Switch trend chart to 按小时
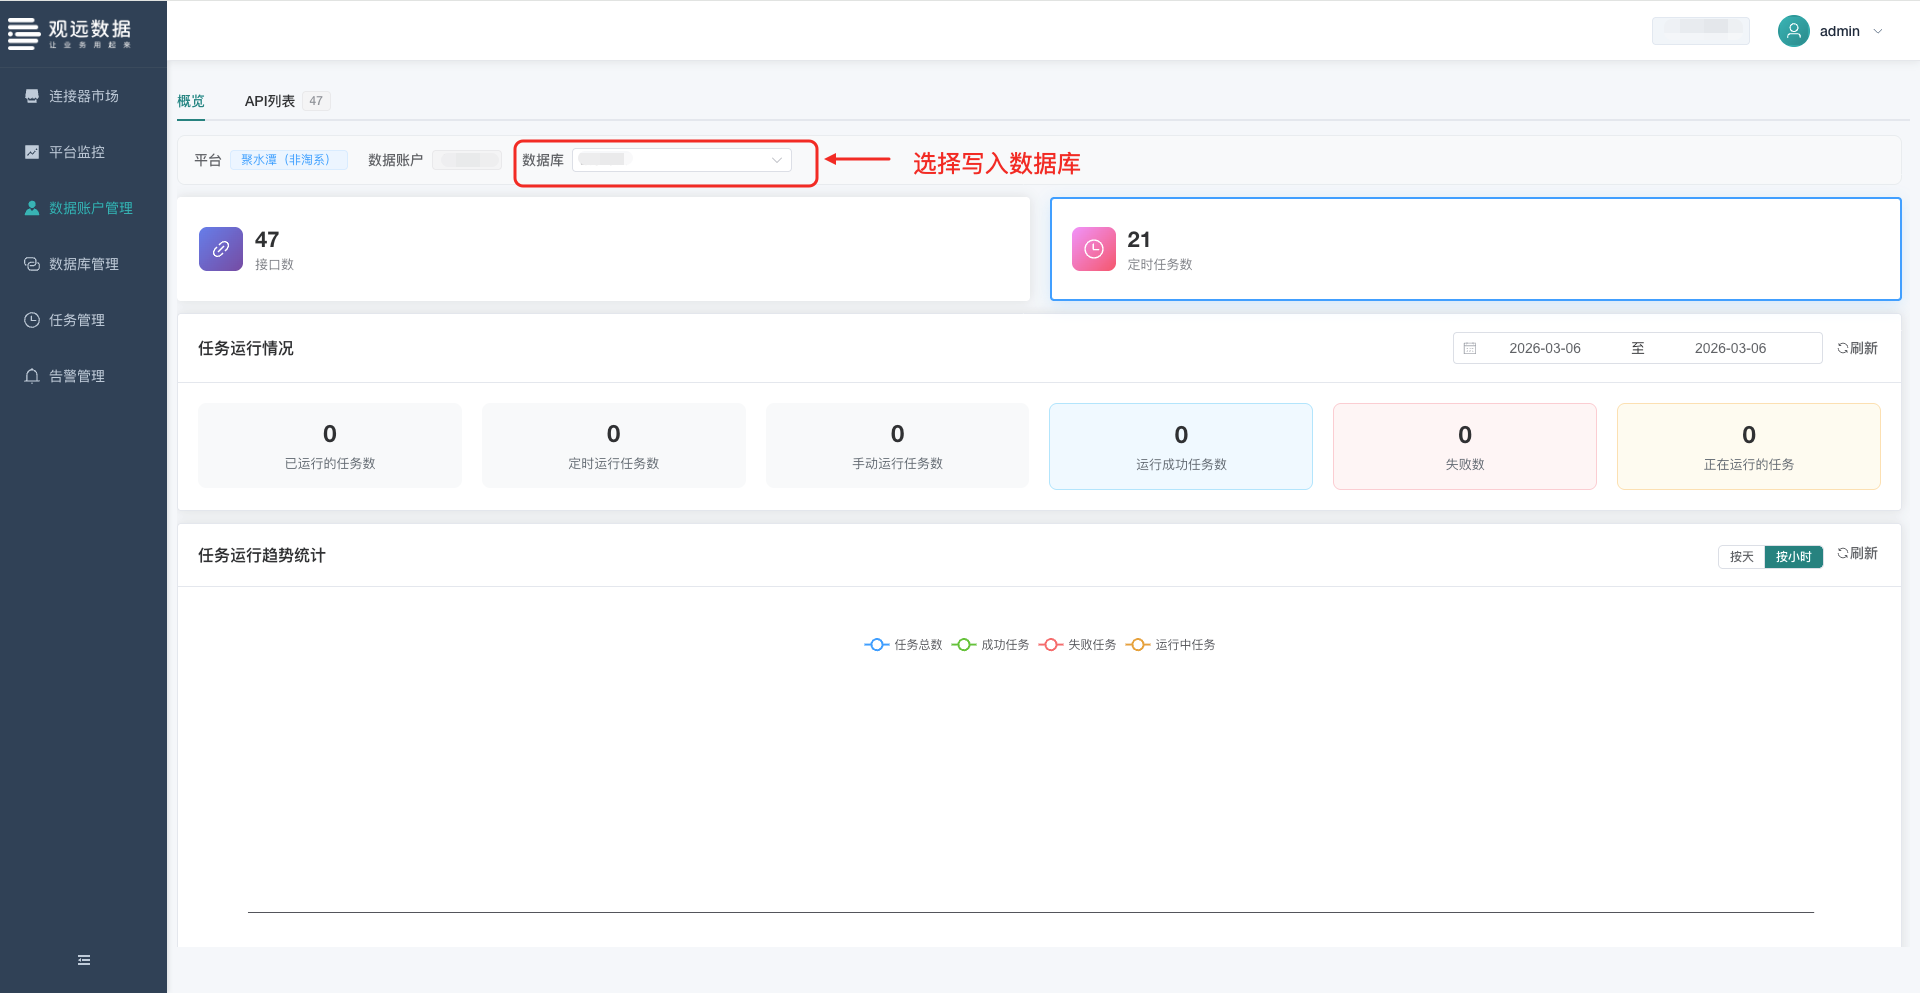Image resolution: width=1920 pixels, height=993 pixels. pos(1793,556)
